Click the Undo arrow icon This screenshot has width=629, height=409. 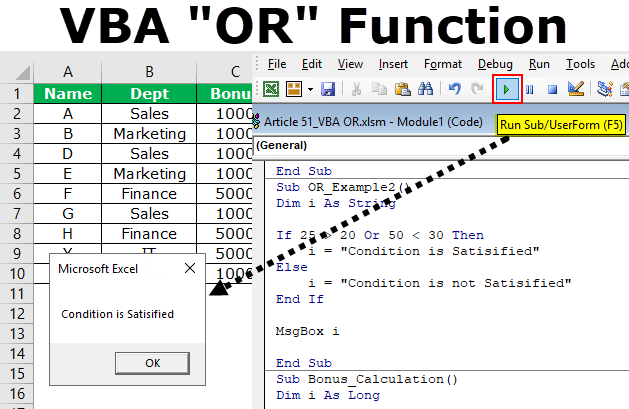[x=455, y=89]
